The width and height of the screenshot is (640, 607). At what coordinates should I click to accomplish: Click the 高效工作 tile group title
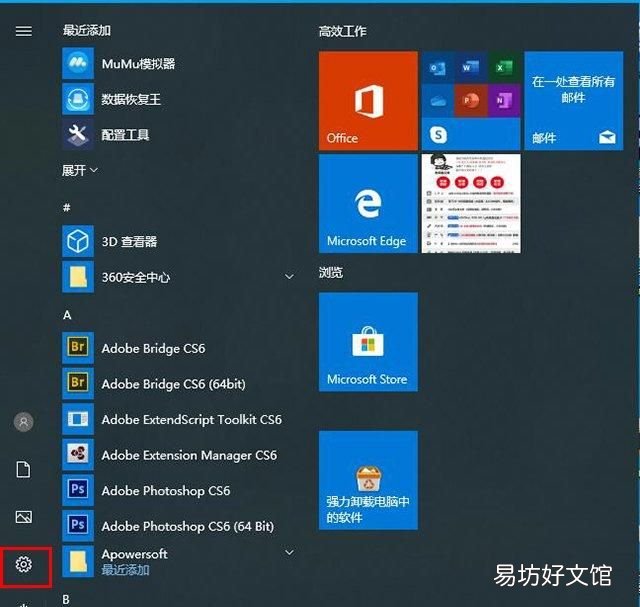click(343, 31)
